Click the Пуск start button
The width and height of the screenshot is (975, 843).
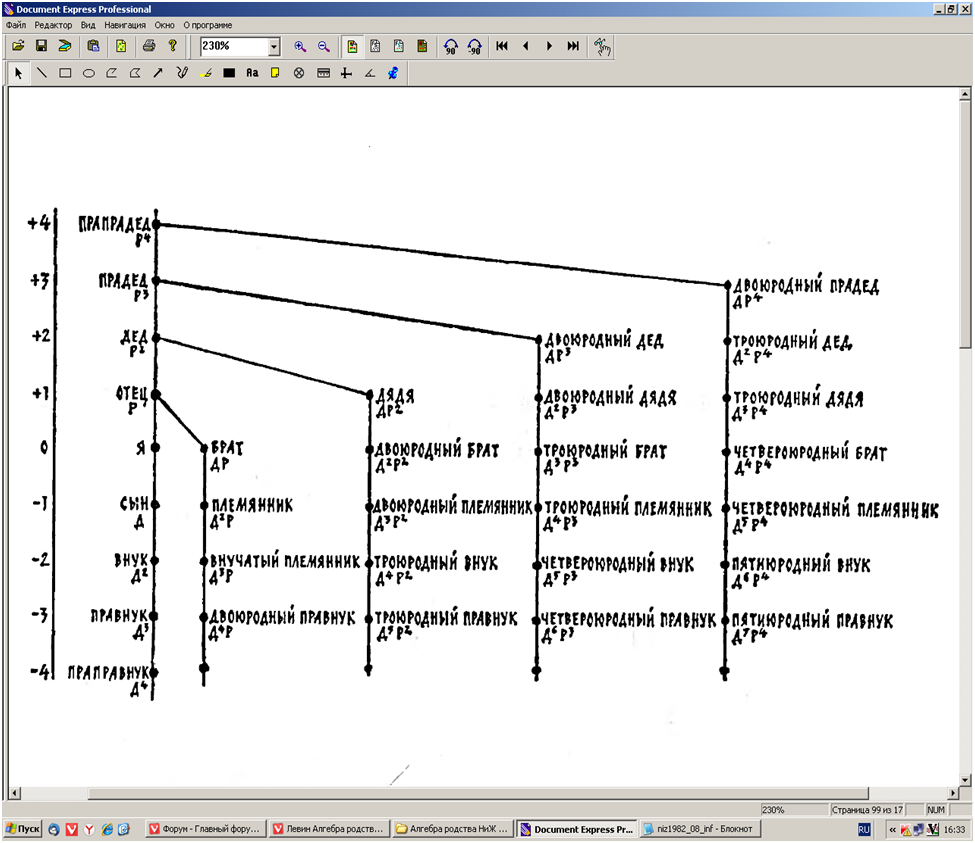pos(22,829)
